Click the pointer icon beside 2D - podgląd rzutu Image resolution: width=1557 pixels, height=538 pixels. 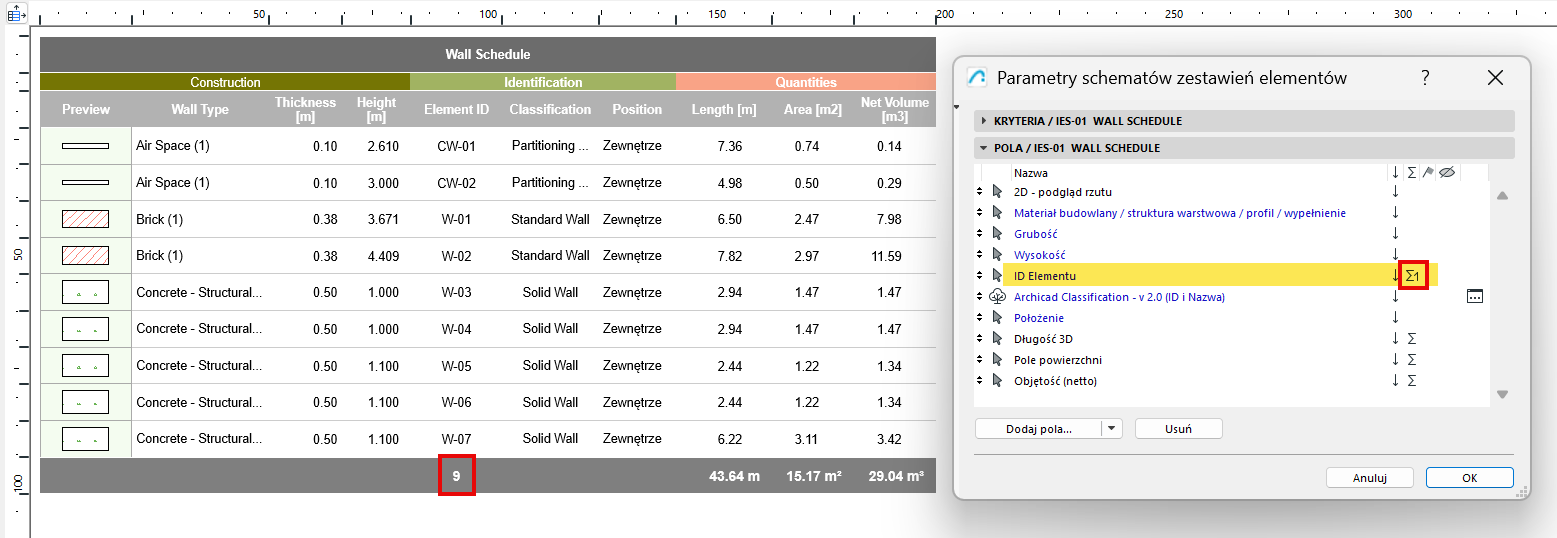pos(996,192)
